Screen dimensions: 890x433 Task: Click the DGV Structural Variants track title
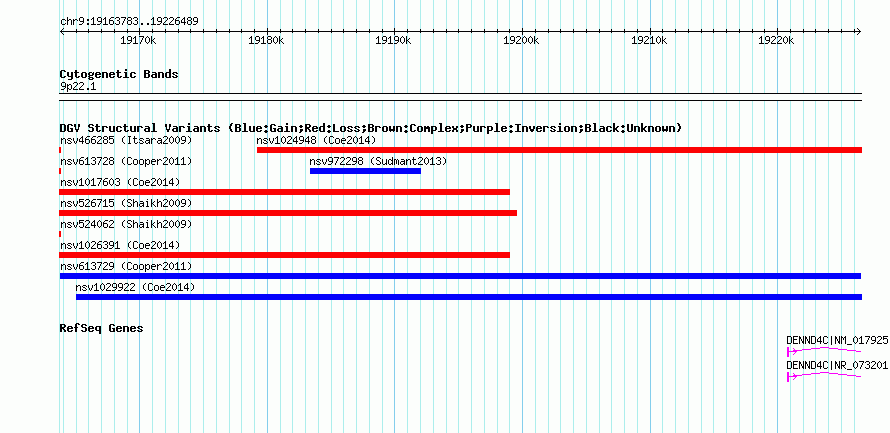tap(371, 128)
